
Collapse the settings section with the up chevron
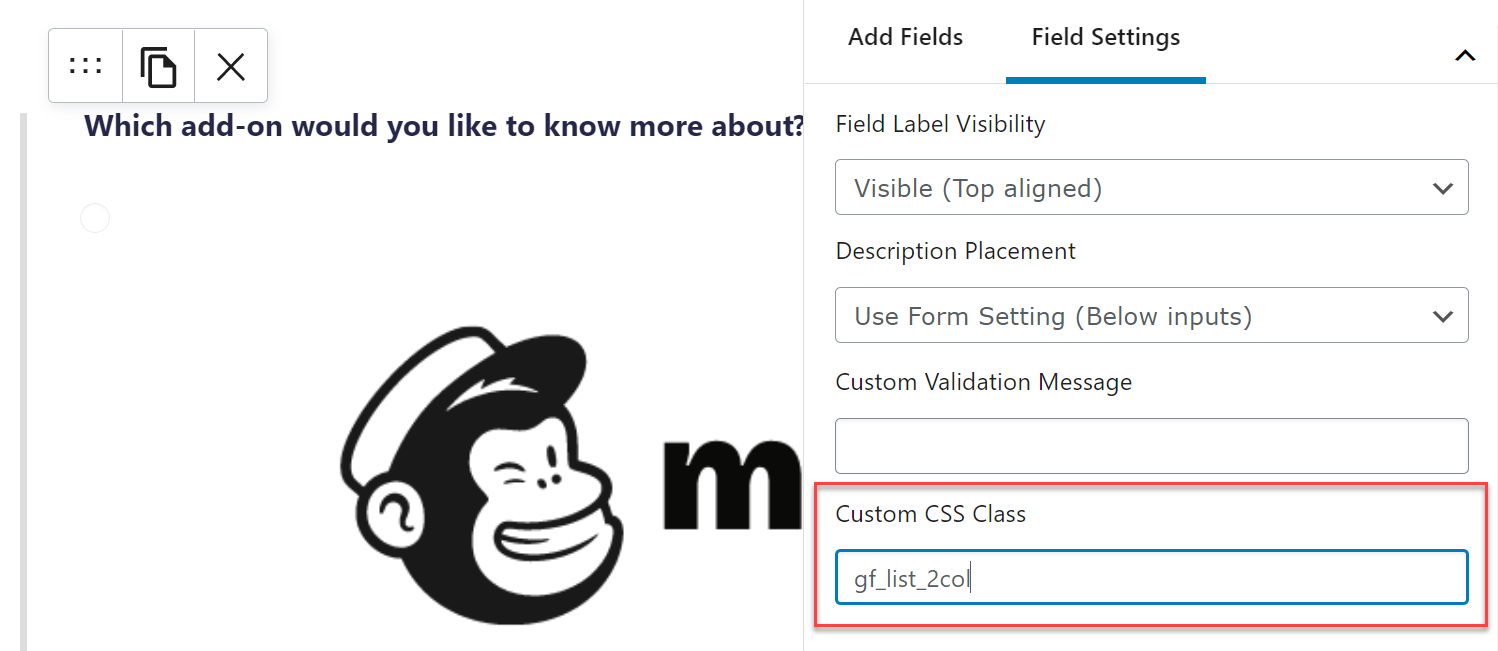click(x=1465, y=56)
